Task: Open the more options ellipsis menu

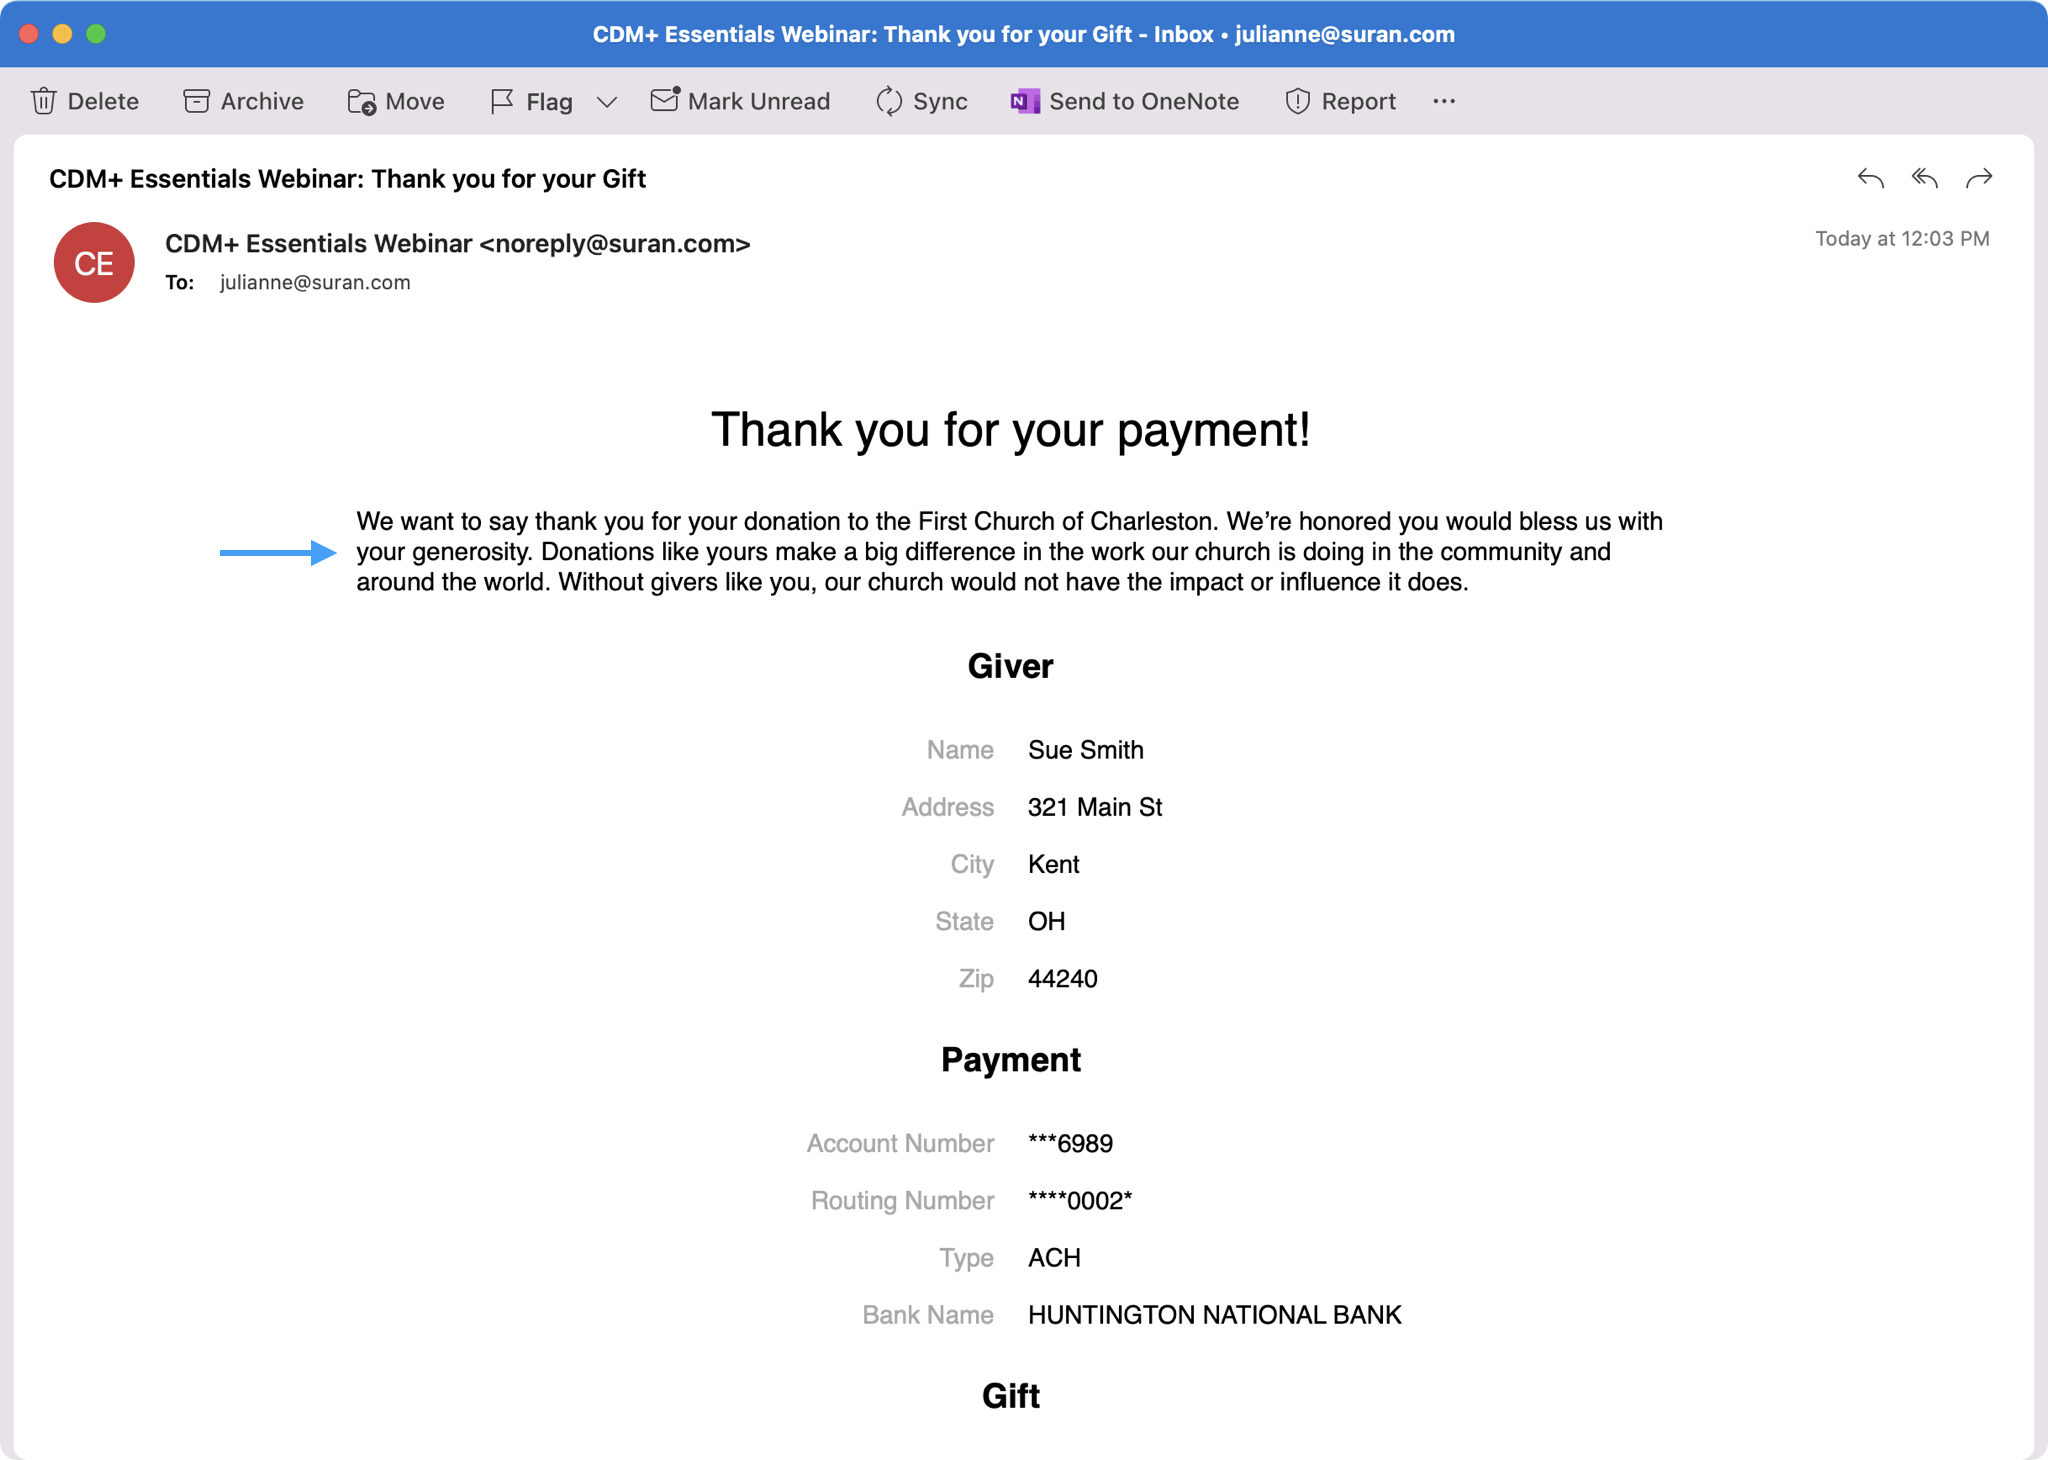Action: click(x=1443, y=101)
